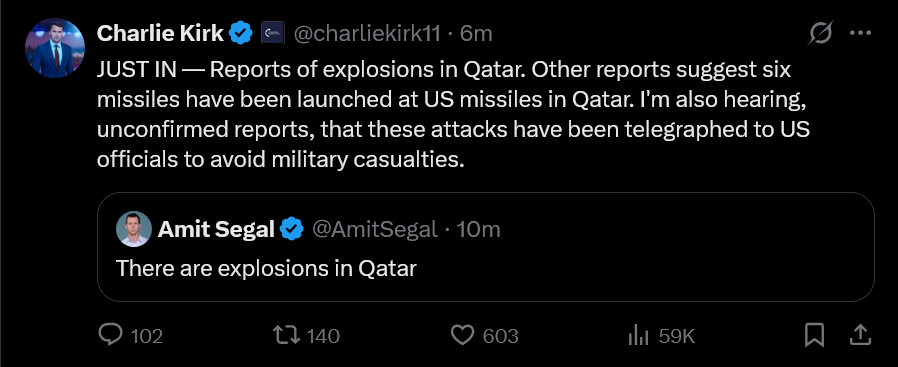Viewport: 898px width, 367px height.
Task: Click Amit Segal's verified checkmark badge
Action: pos(292,229)
